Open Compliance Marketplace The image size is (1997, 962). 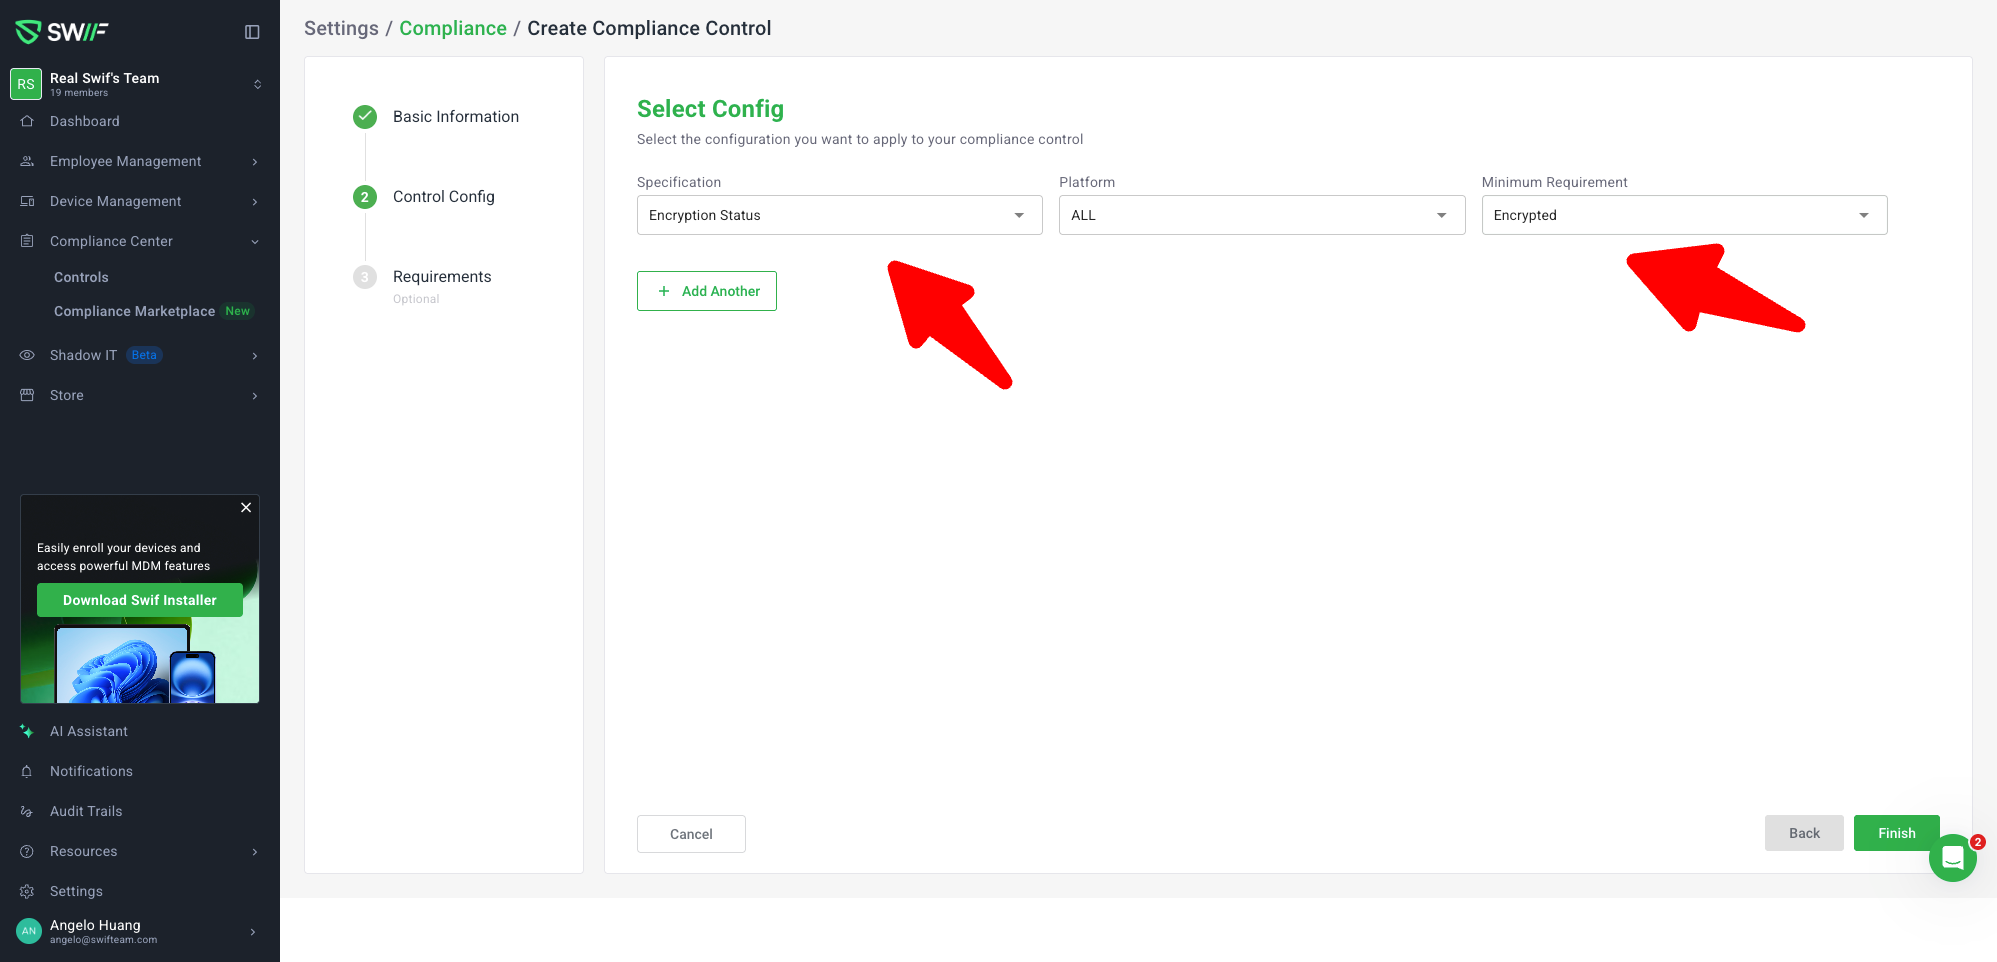(134, 311)
